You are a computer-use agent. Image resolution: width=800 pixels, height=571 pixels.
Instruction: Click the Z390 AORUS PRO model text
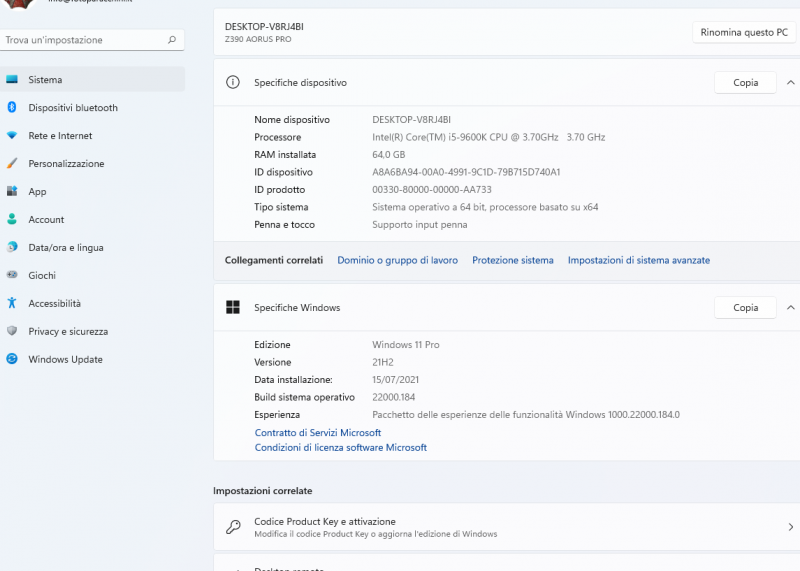coord(258,39)
